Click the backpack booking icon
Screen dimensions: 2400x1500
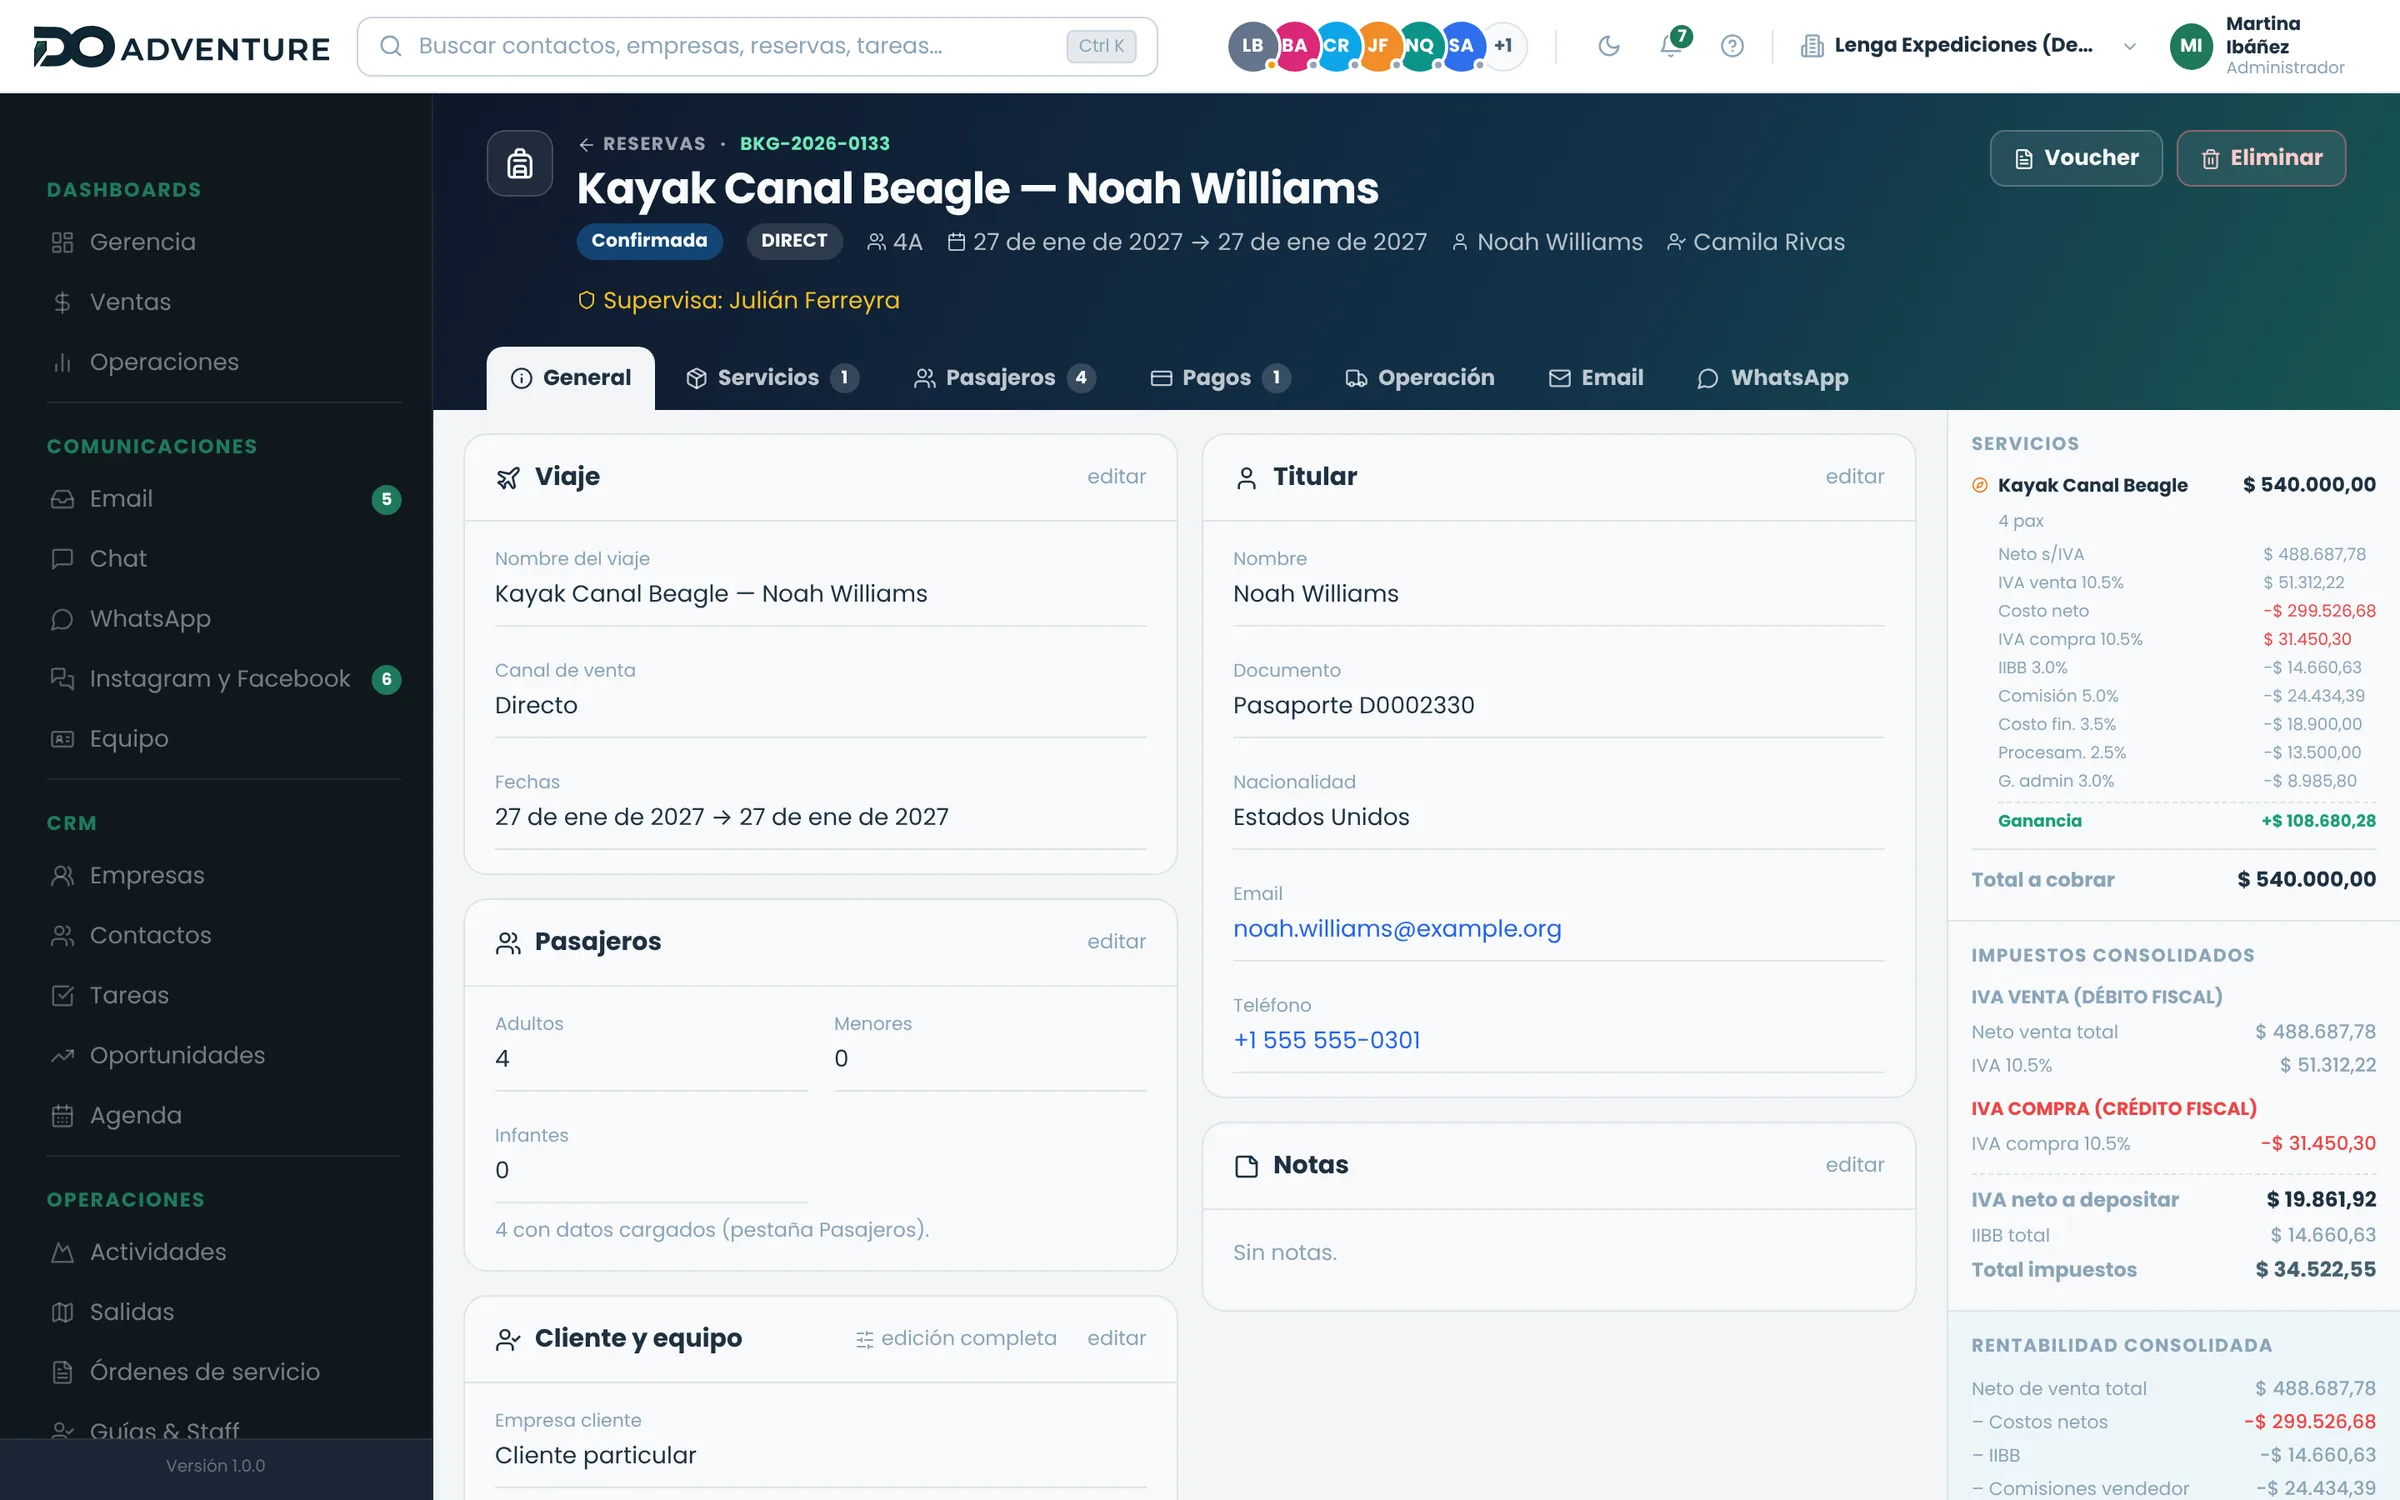click(519, 163)
